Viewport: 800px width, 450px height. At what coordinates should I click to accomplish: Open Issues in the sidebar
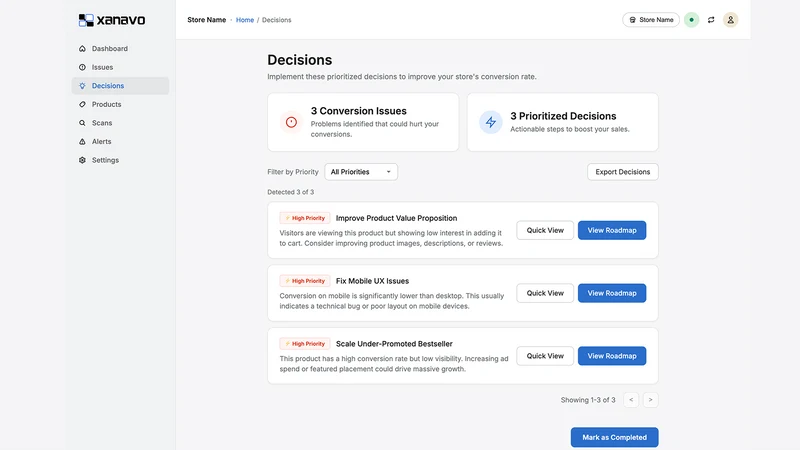point(120,67)
